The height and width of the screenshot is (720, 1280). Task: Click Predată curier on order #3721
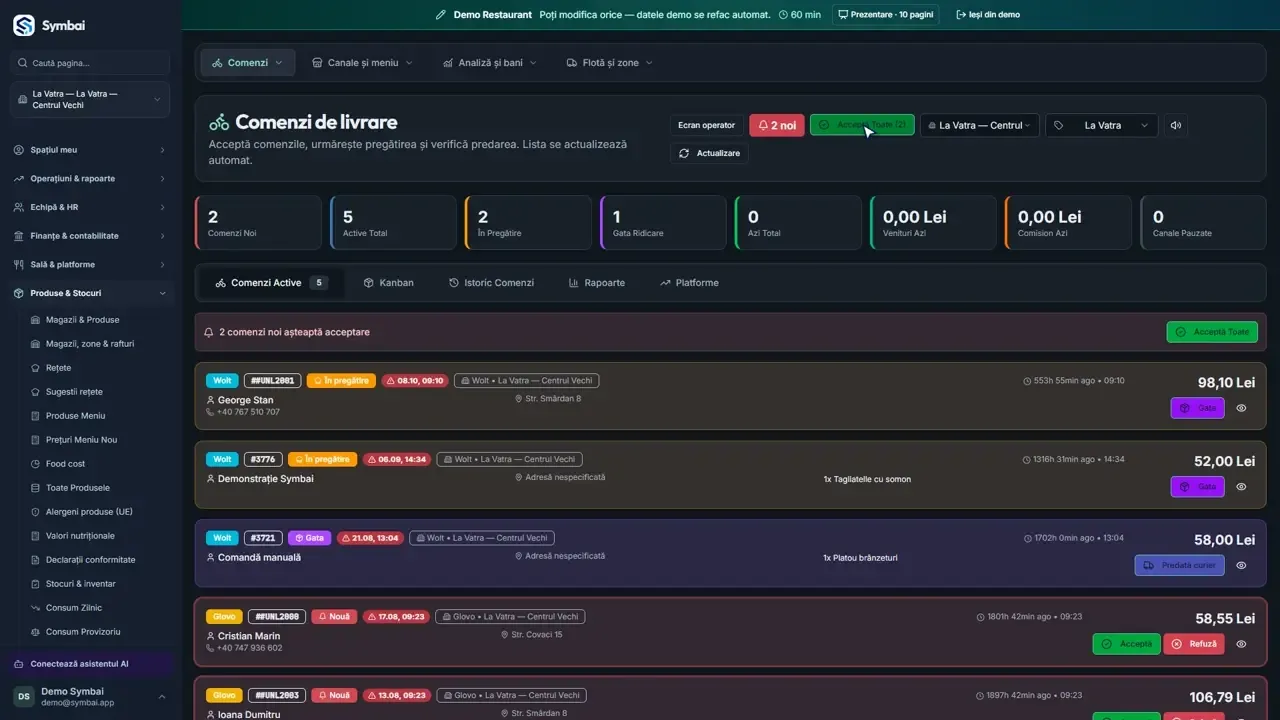pyautogui.click(x=1180, y=565)
